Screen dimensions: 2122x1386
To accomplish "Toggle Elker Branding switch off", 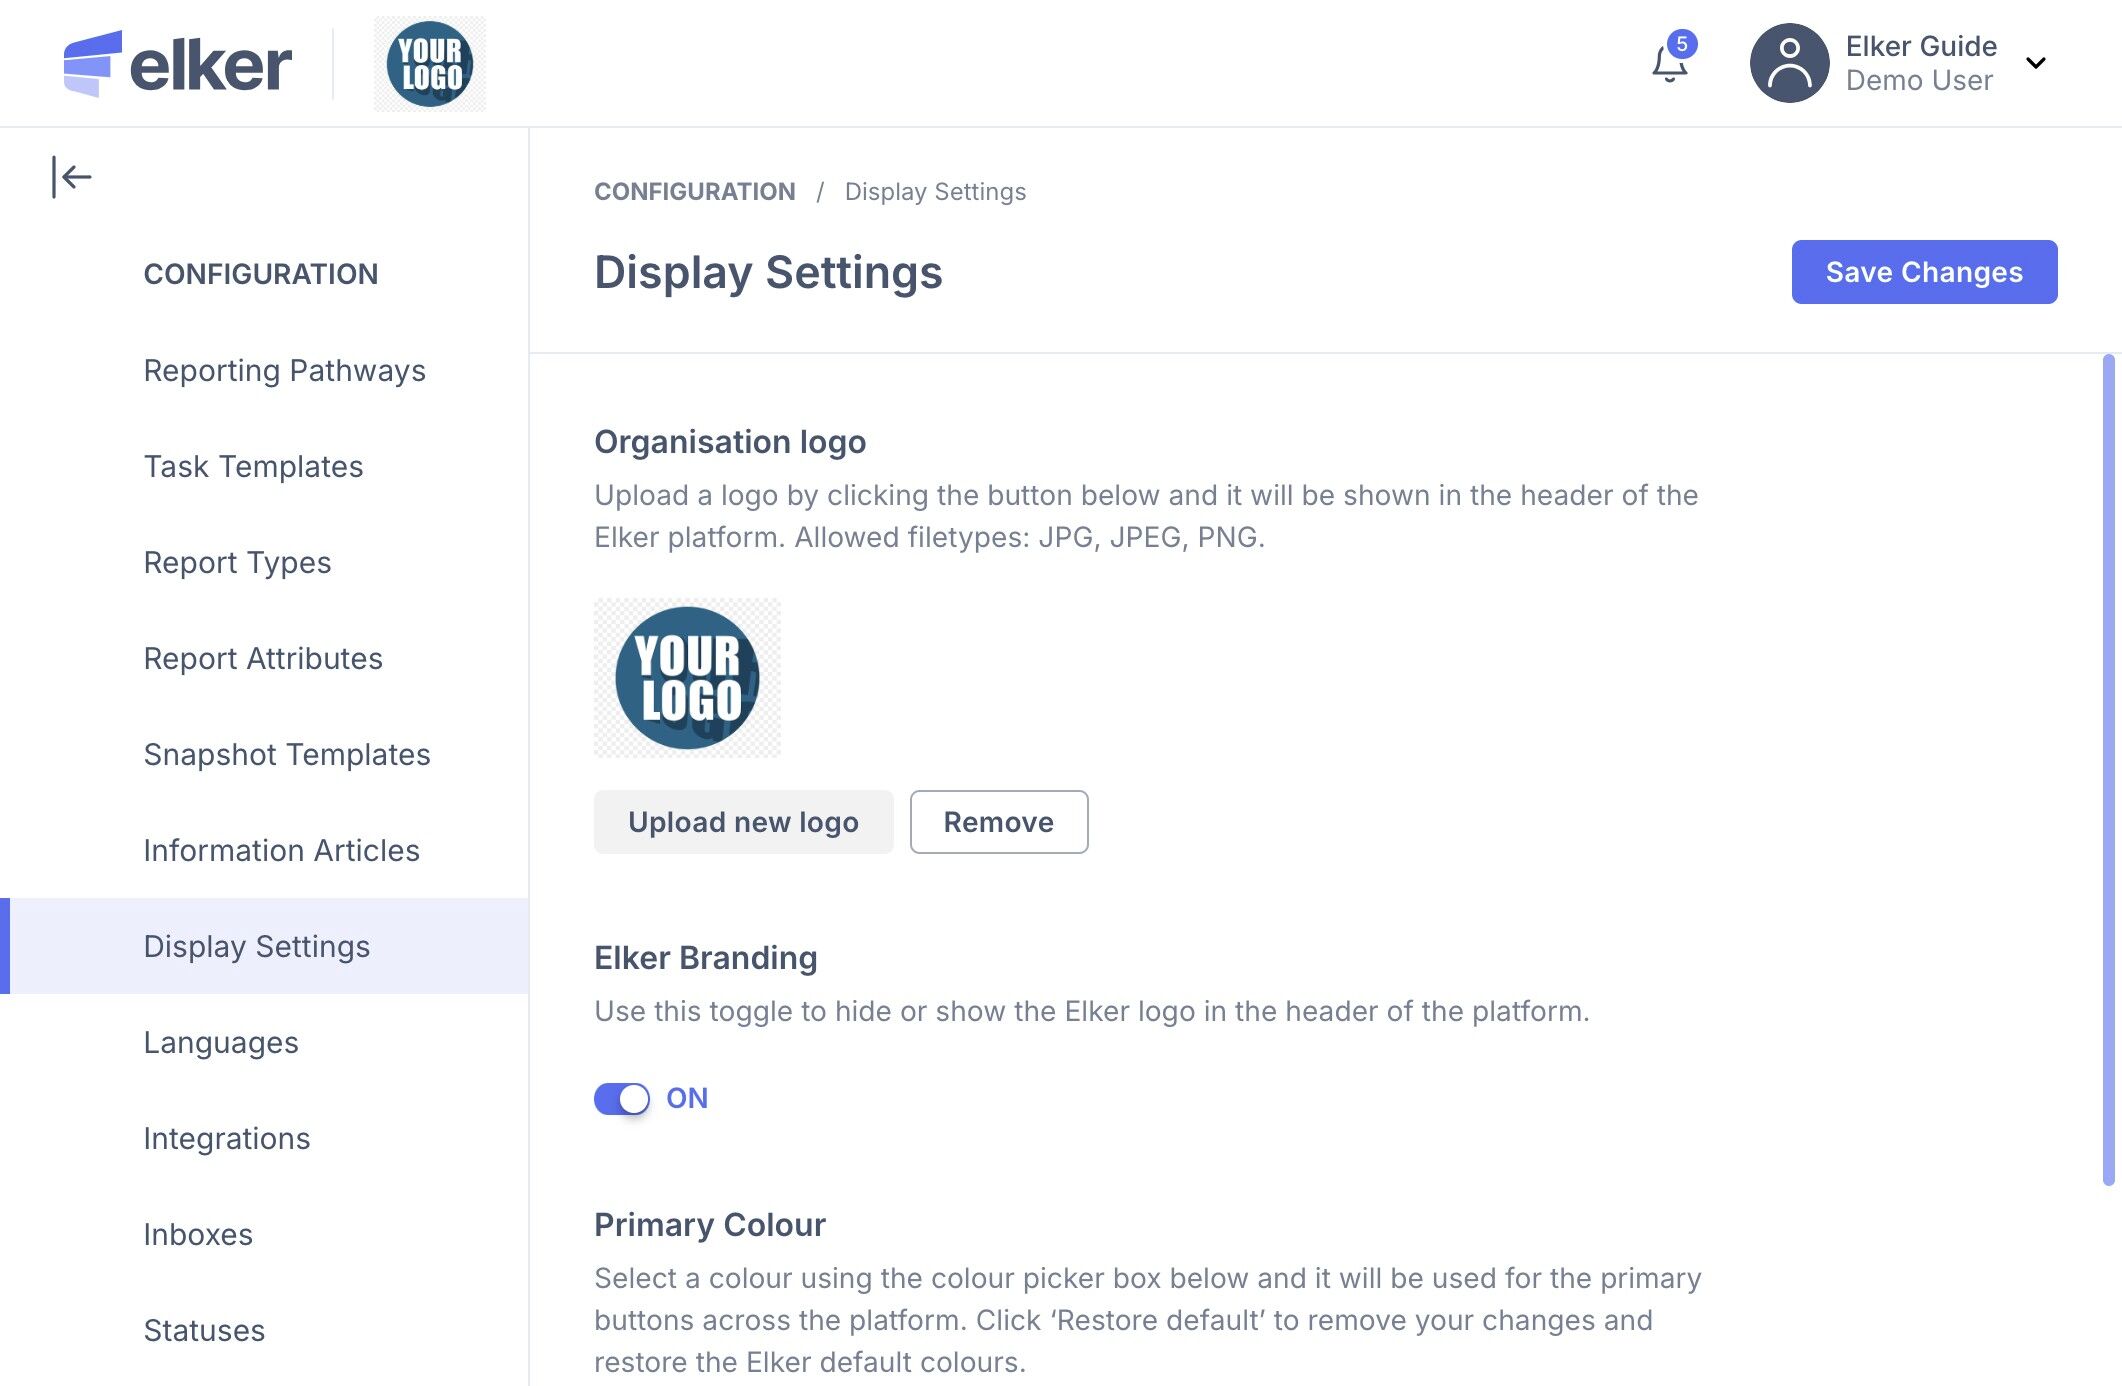I will click(622, 1098).
